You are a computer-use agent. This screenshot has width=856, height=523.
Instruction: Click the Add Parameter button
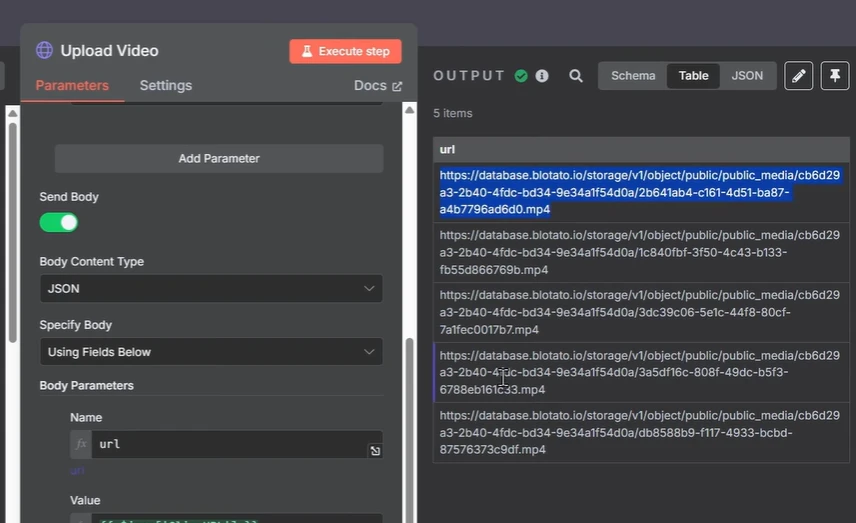tap(219, 158)
